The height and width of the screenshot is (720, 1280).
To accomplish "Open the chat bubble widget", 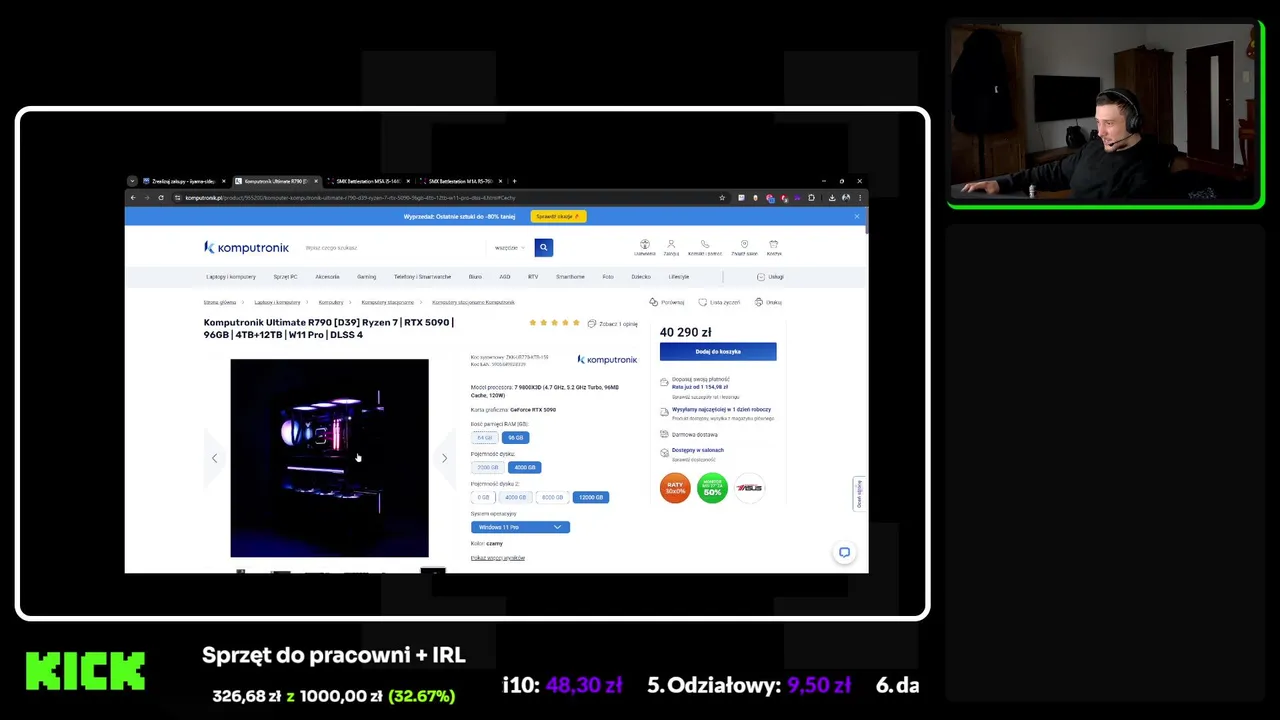I will point(845,552).
